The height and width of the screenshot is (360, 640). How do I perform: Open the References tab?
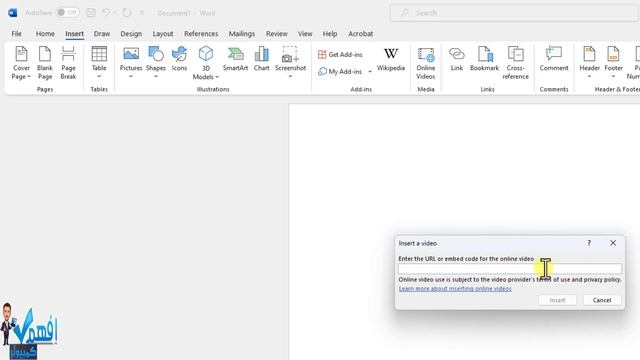point(201,34)
